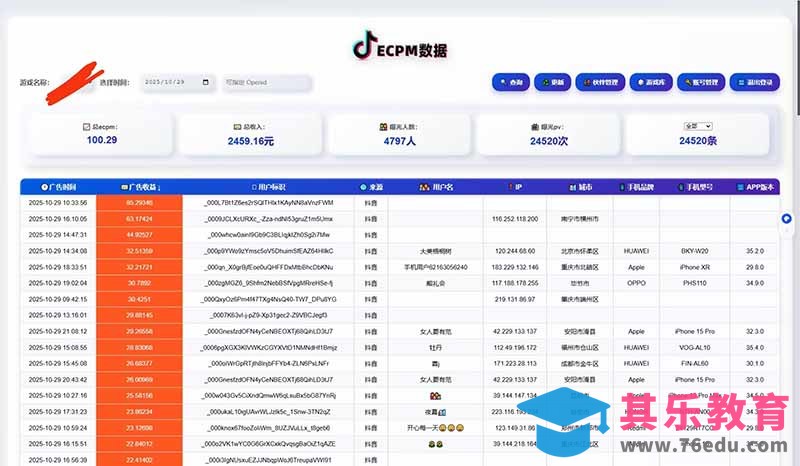The image size is (800, 466).
Task: Click IP address 112.49.196.172
Action: coord(515,348)
